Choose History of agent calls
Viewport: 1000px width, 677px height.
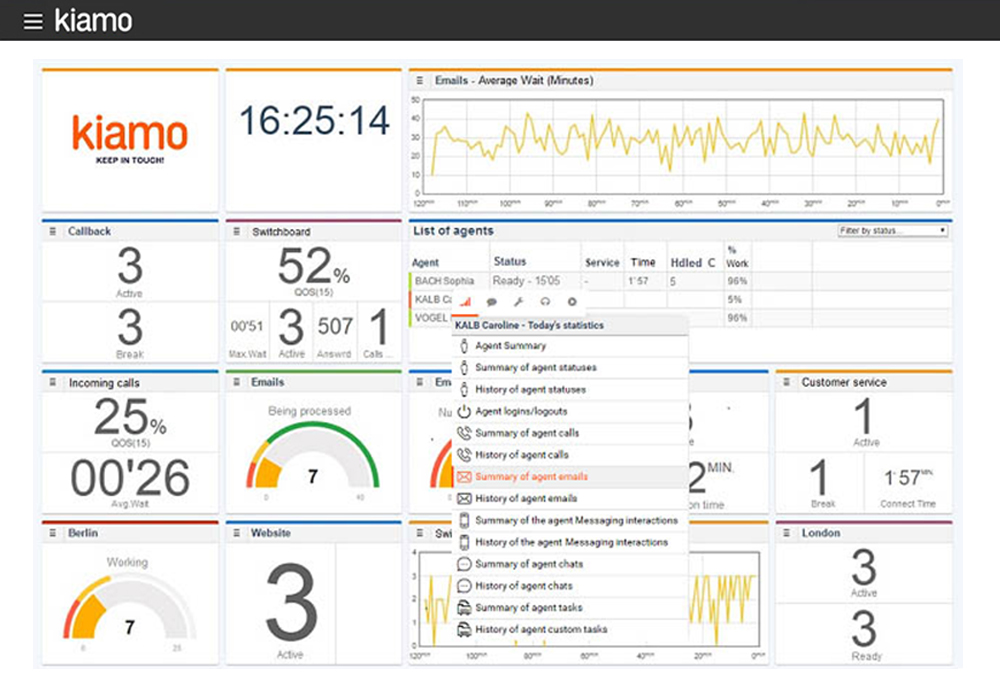(x=570, y=455)
